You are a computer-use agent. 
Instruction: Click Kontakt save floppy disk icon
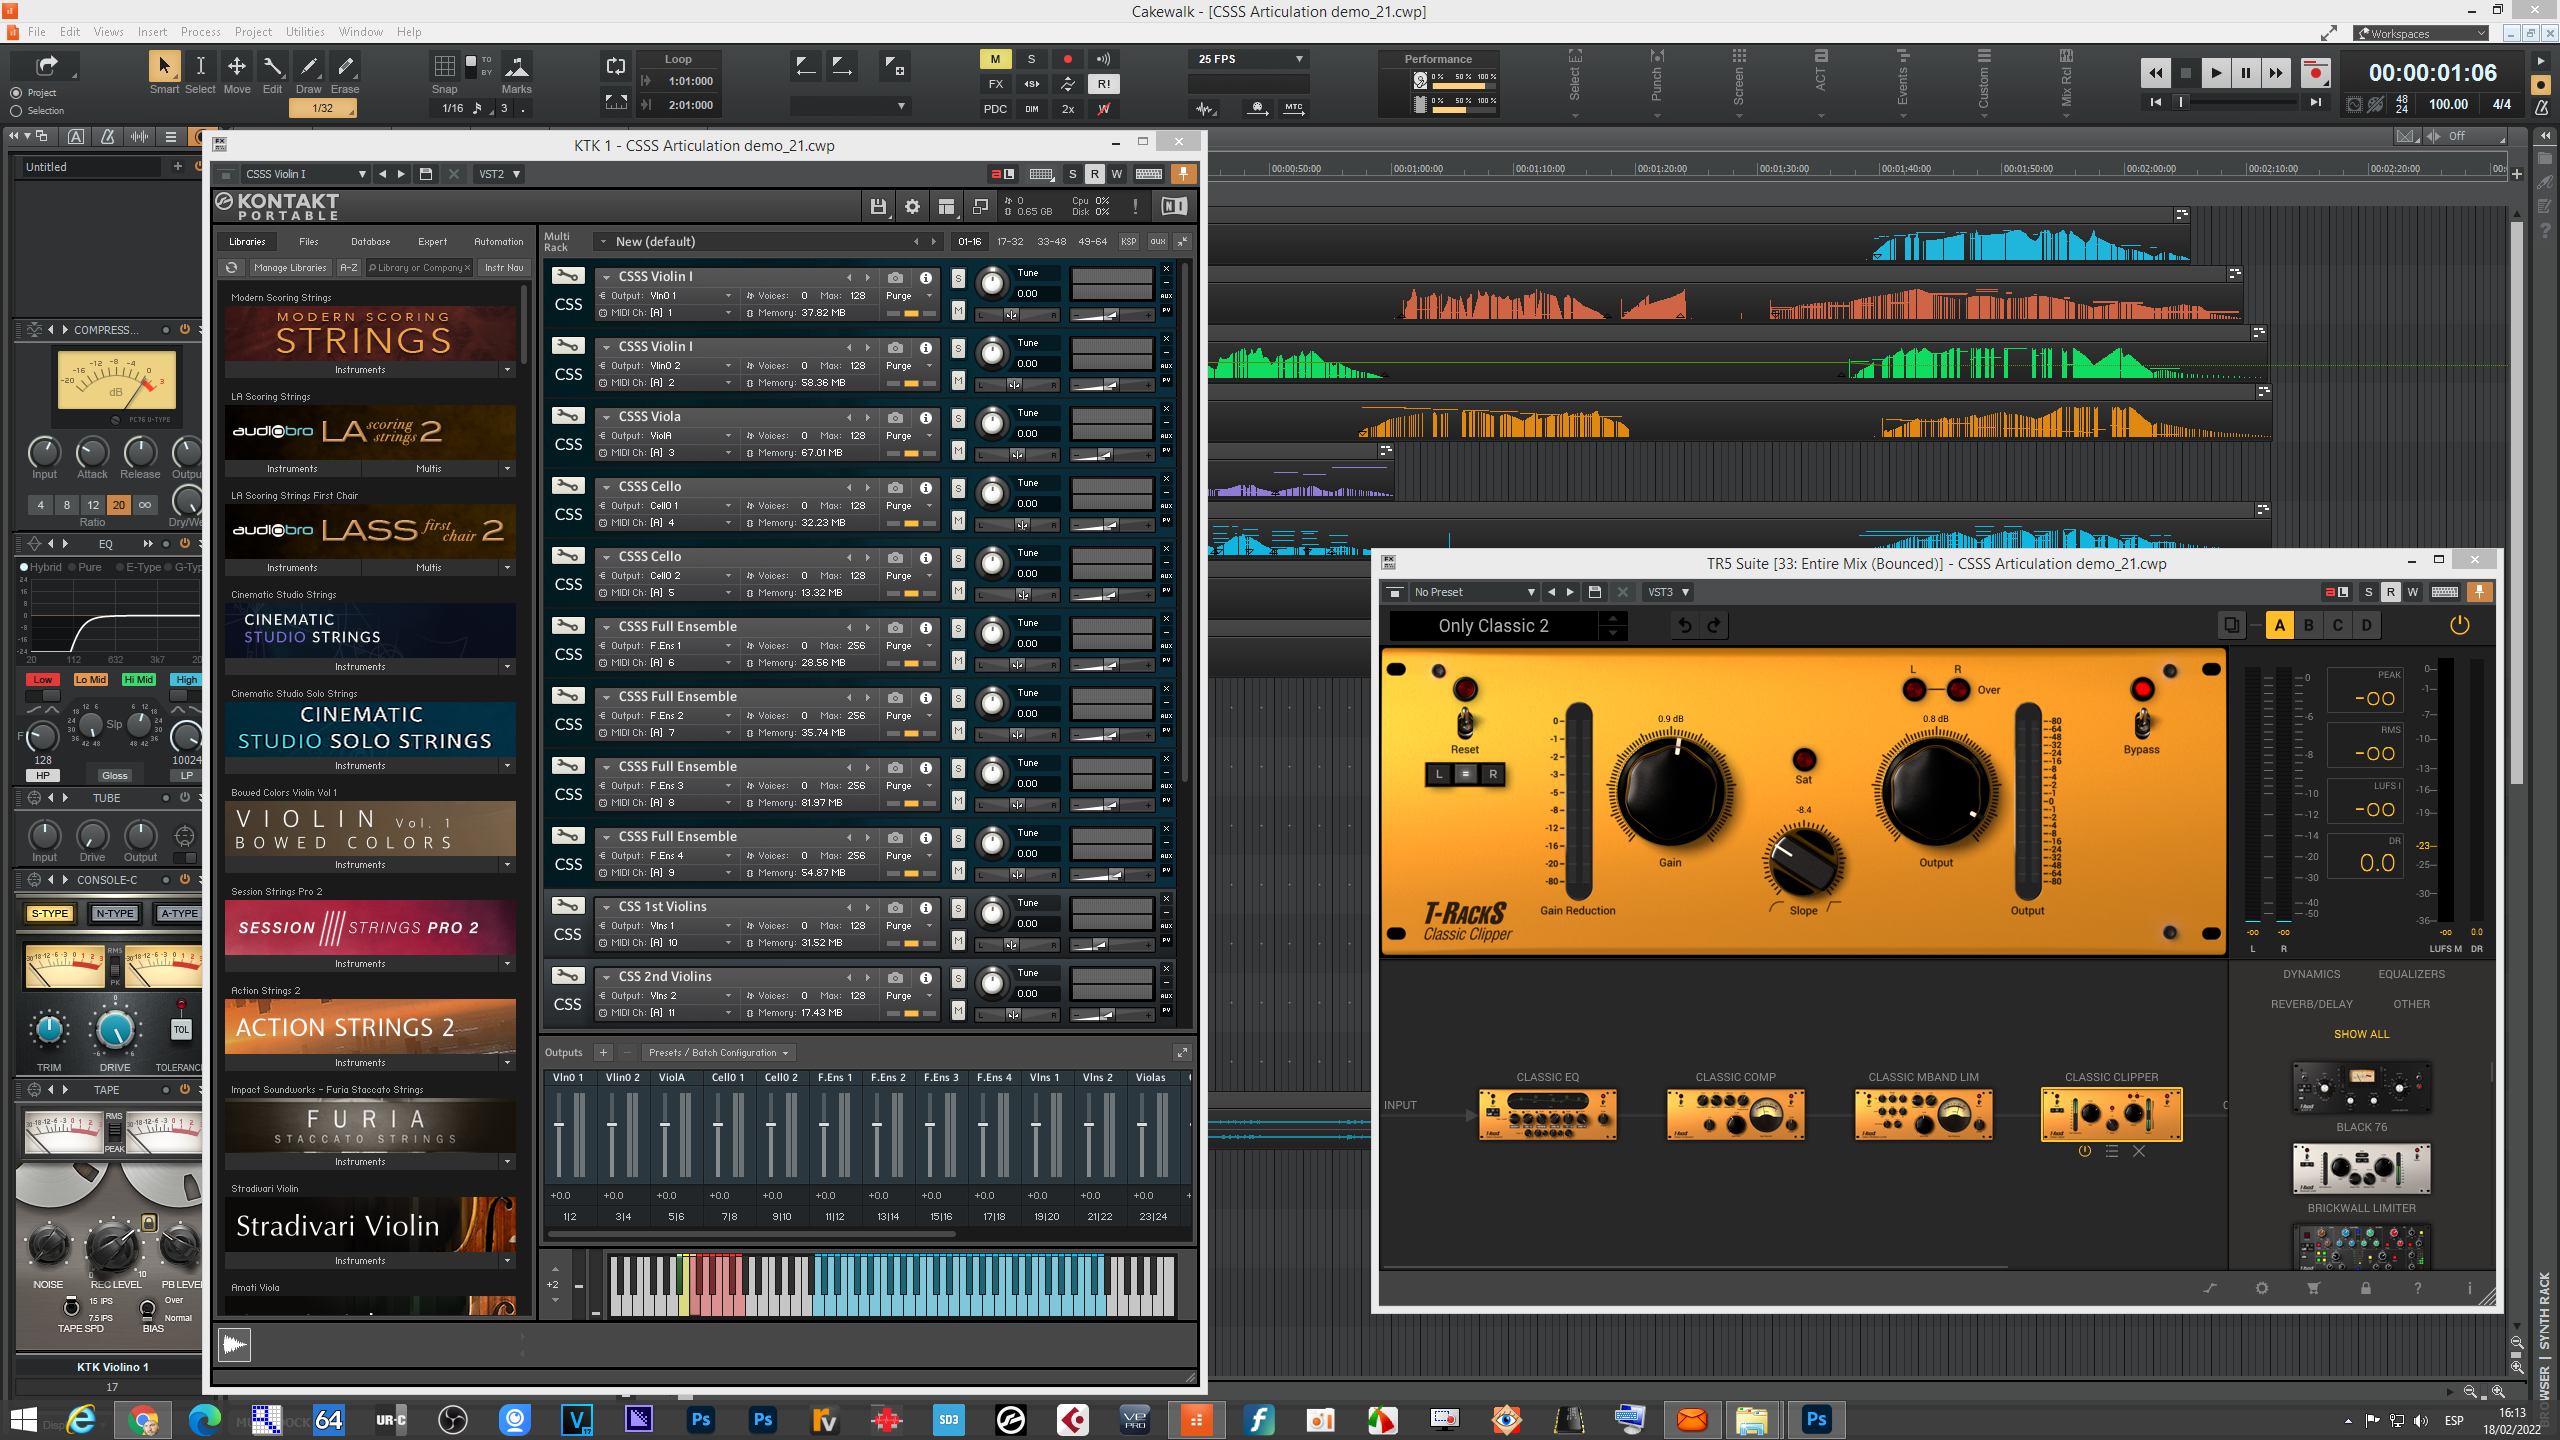(877, 207)
